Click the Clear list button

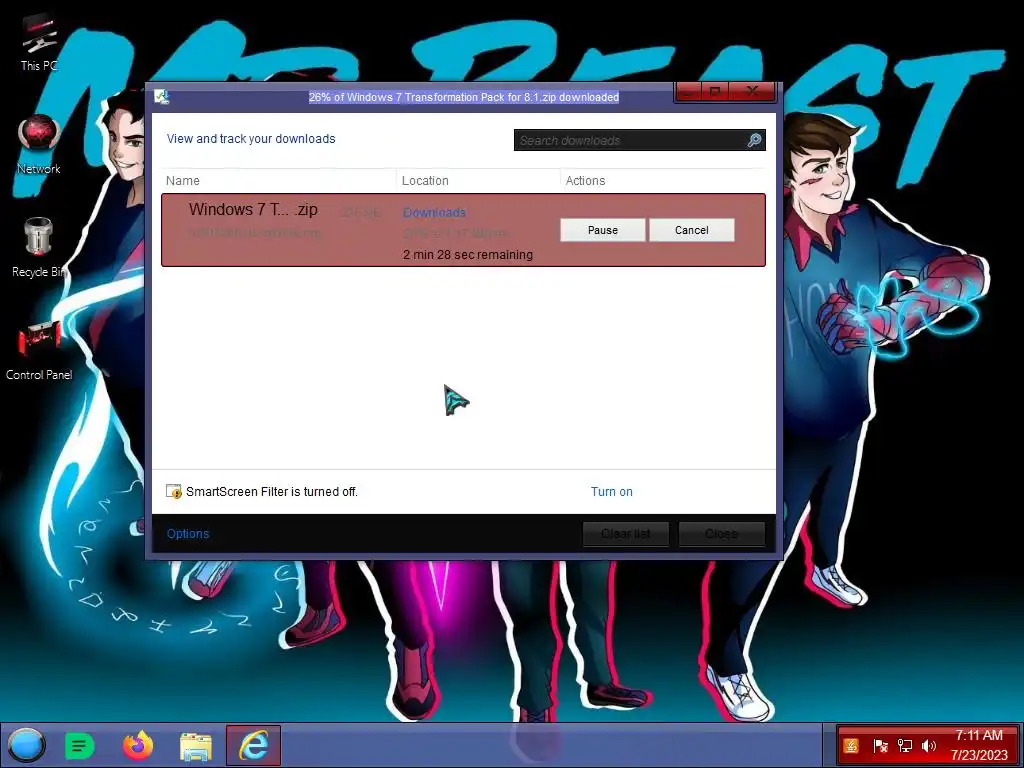[626, 534]
